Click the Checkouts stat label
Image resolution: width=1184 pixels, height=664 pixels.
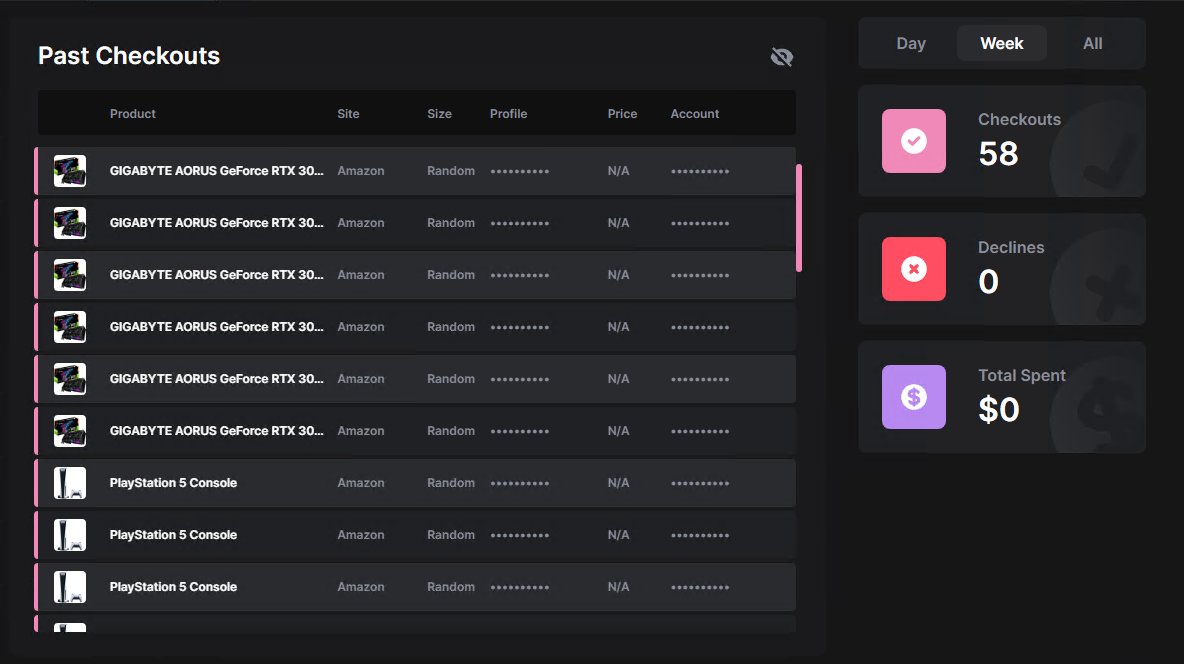pos(1019,119)
